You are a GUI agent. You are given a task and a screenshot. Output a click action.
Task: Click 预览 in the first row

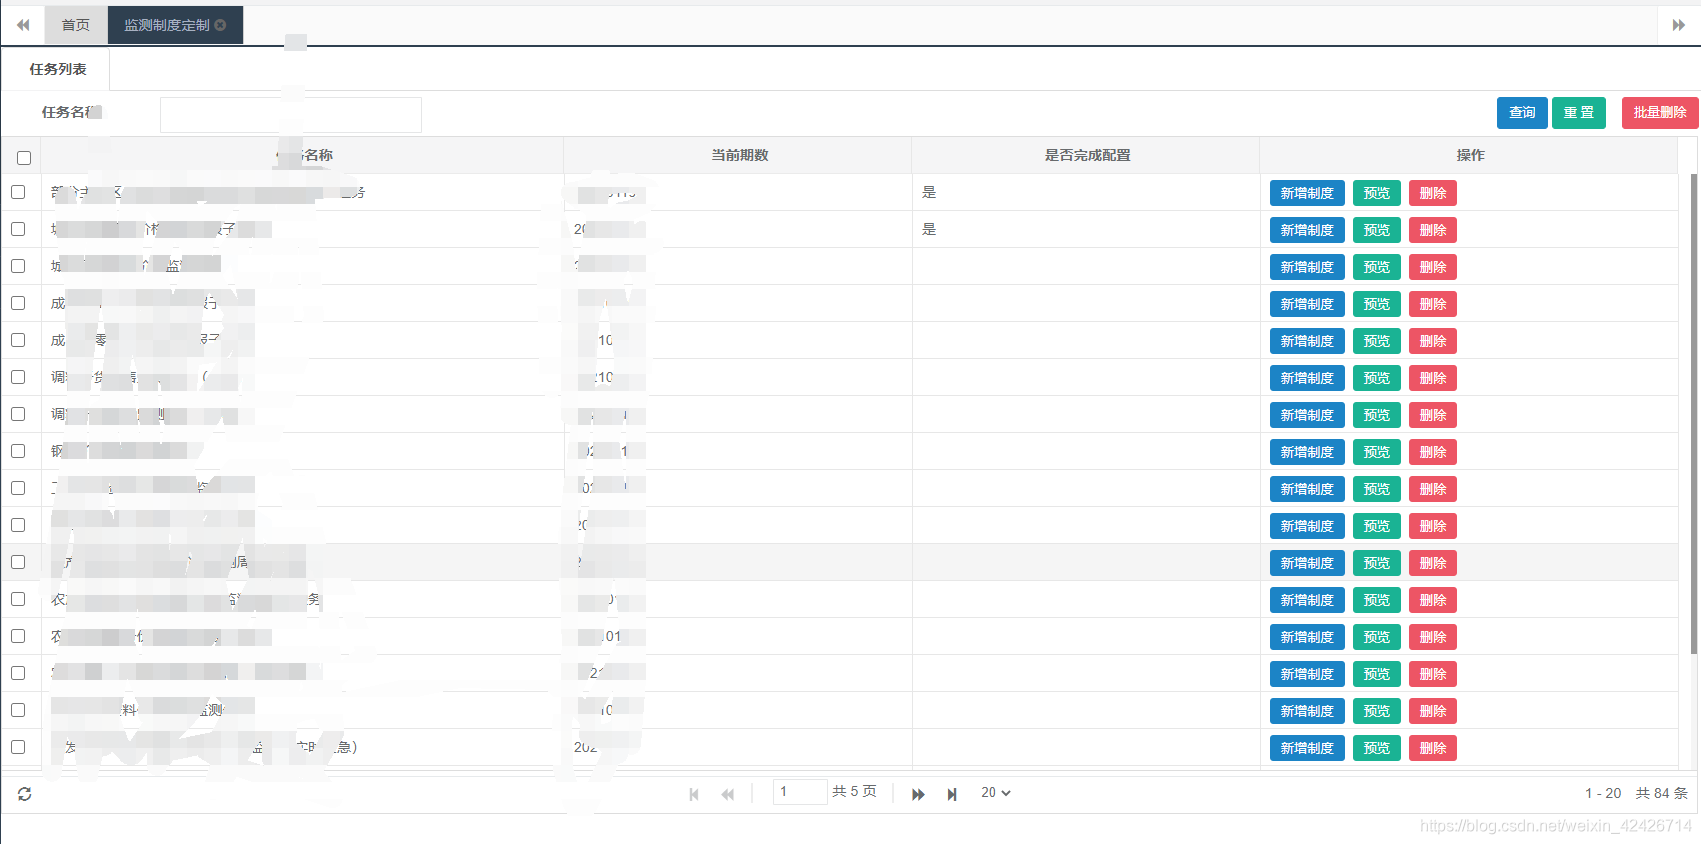coord(1377,193)
